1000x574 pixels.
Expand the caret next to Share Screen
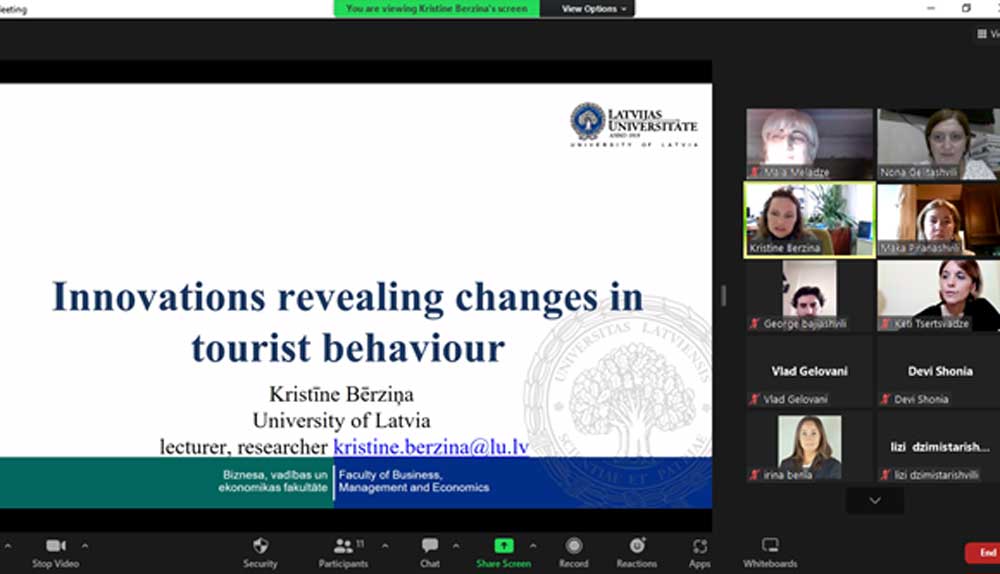(532, 546)
